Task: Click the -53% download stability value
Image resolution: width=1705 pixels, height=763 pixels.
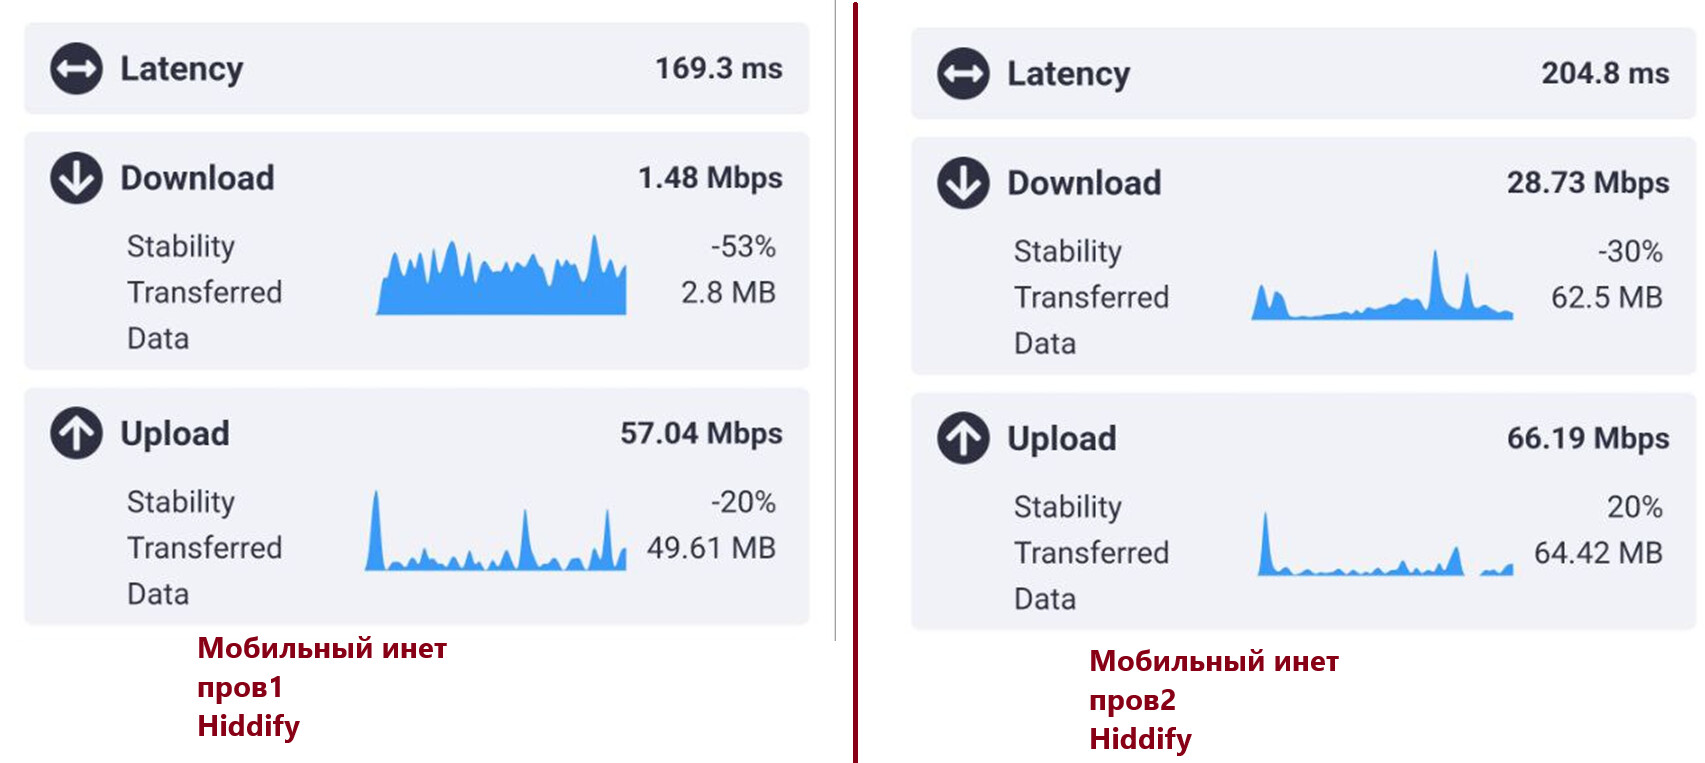Action: (743, 246)
